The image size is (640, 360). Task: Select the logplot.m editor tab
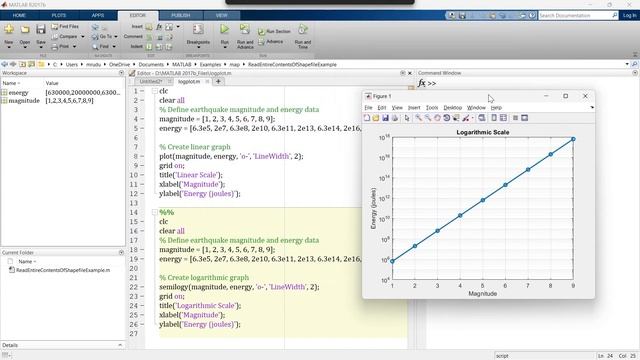click(x=189, y=82)
